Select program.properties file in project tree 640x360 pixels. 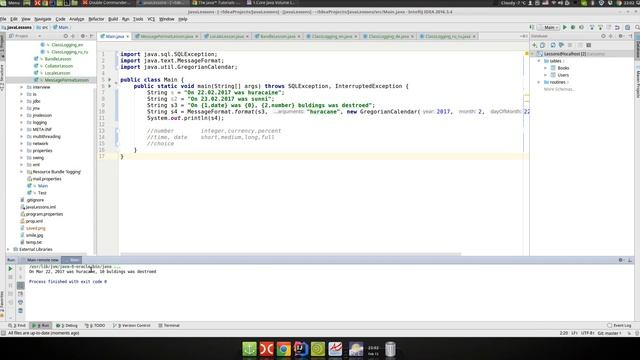(44, 214)
